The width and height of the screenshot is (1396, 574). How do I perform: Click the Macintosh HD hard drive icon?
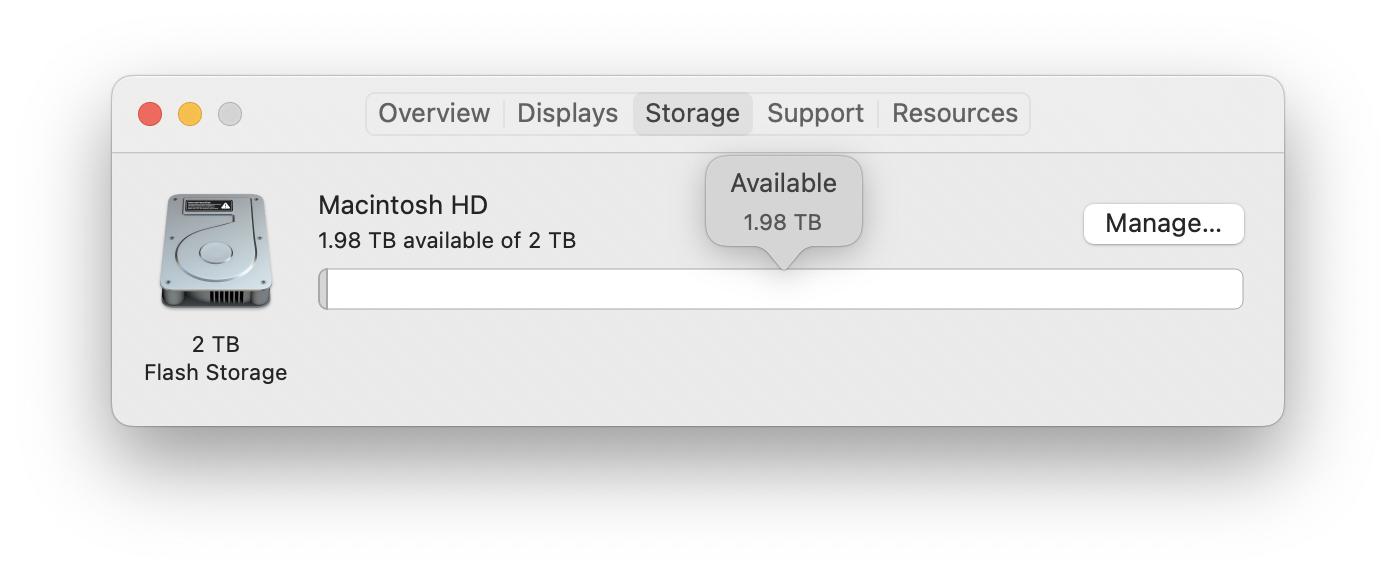(x=216, y=252)
